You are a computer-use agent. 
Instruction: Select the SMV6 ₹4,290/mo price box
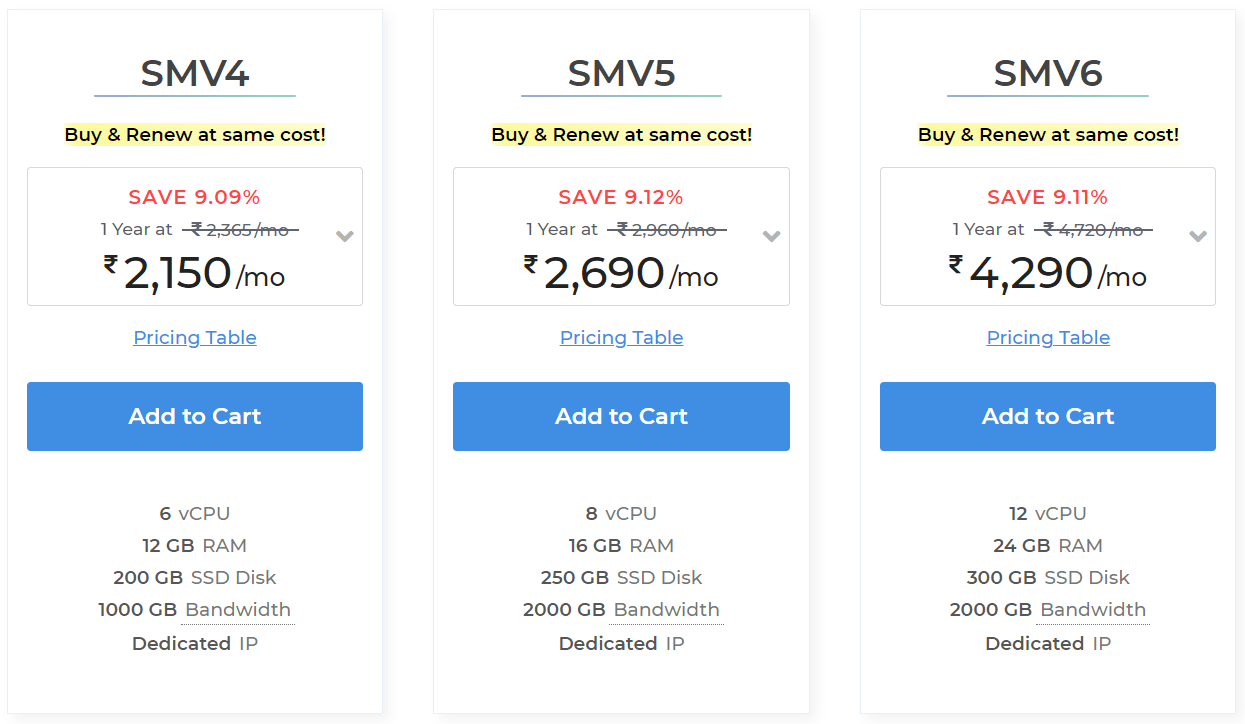click(x=1048, y=236)
